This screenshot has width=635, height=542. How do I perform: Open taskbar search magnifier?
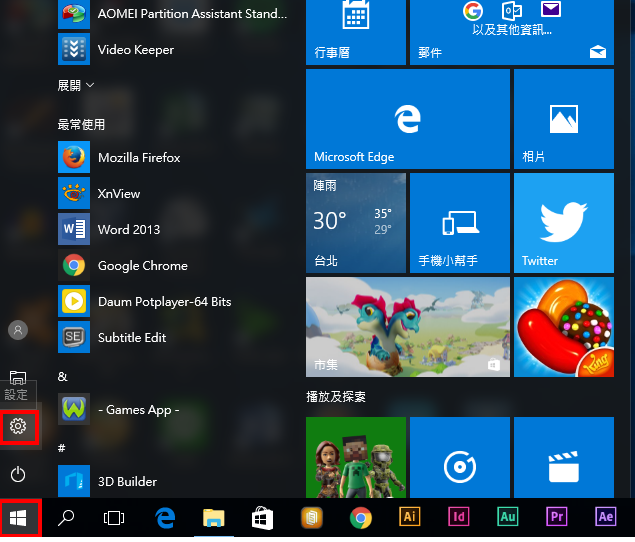(66, 518)
